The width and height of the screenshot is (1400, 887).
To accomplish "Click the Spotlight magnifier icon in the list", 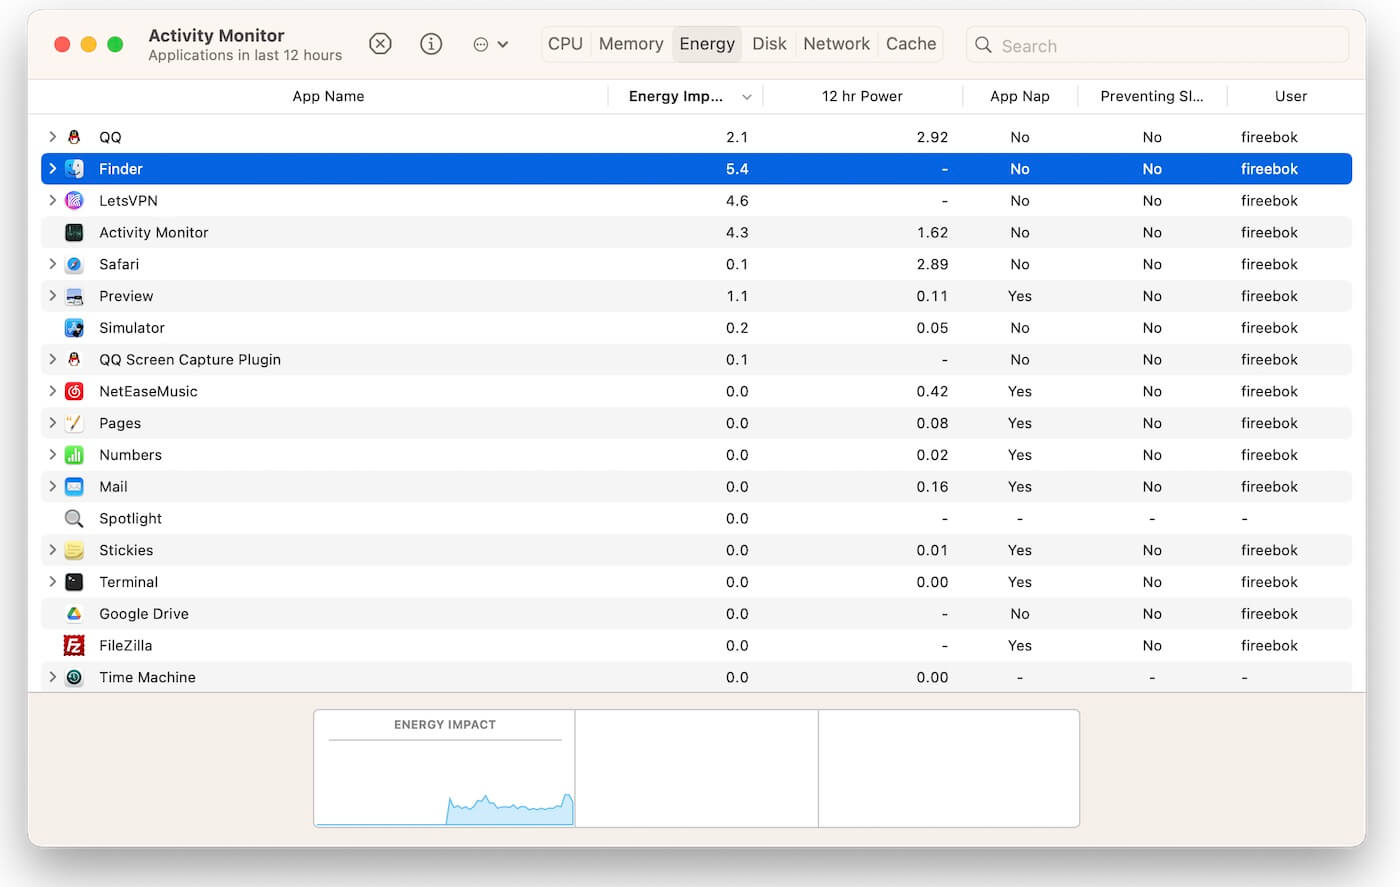I will (x=74, y=518).
